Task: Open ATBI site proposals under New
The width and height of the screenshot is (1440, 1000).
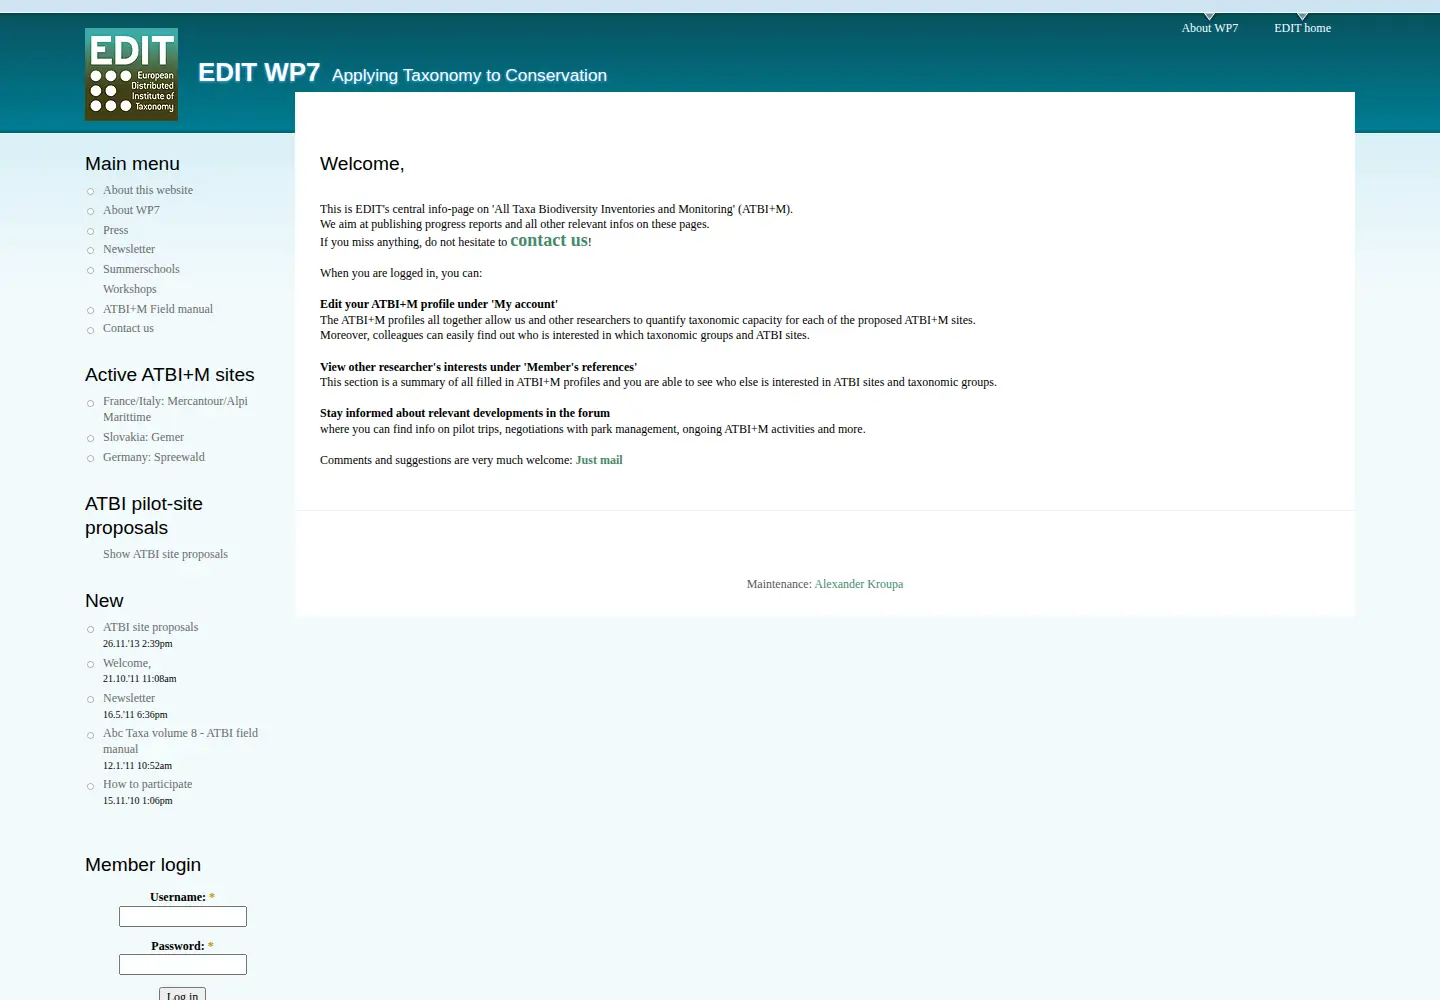Action: 150,627
